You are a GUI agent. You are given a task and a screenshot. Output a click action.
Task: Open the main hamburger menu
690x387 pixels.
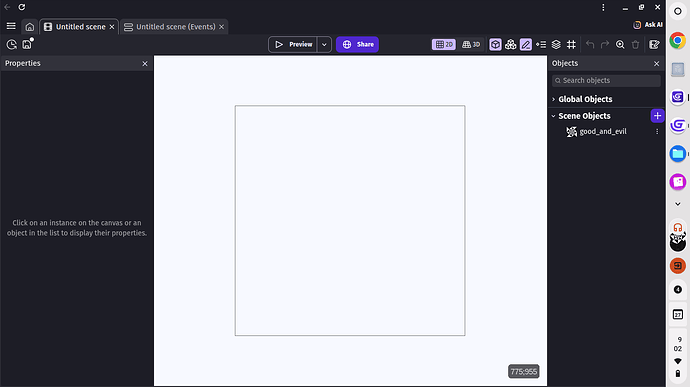click(11, 26)
